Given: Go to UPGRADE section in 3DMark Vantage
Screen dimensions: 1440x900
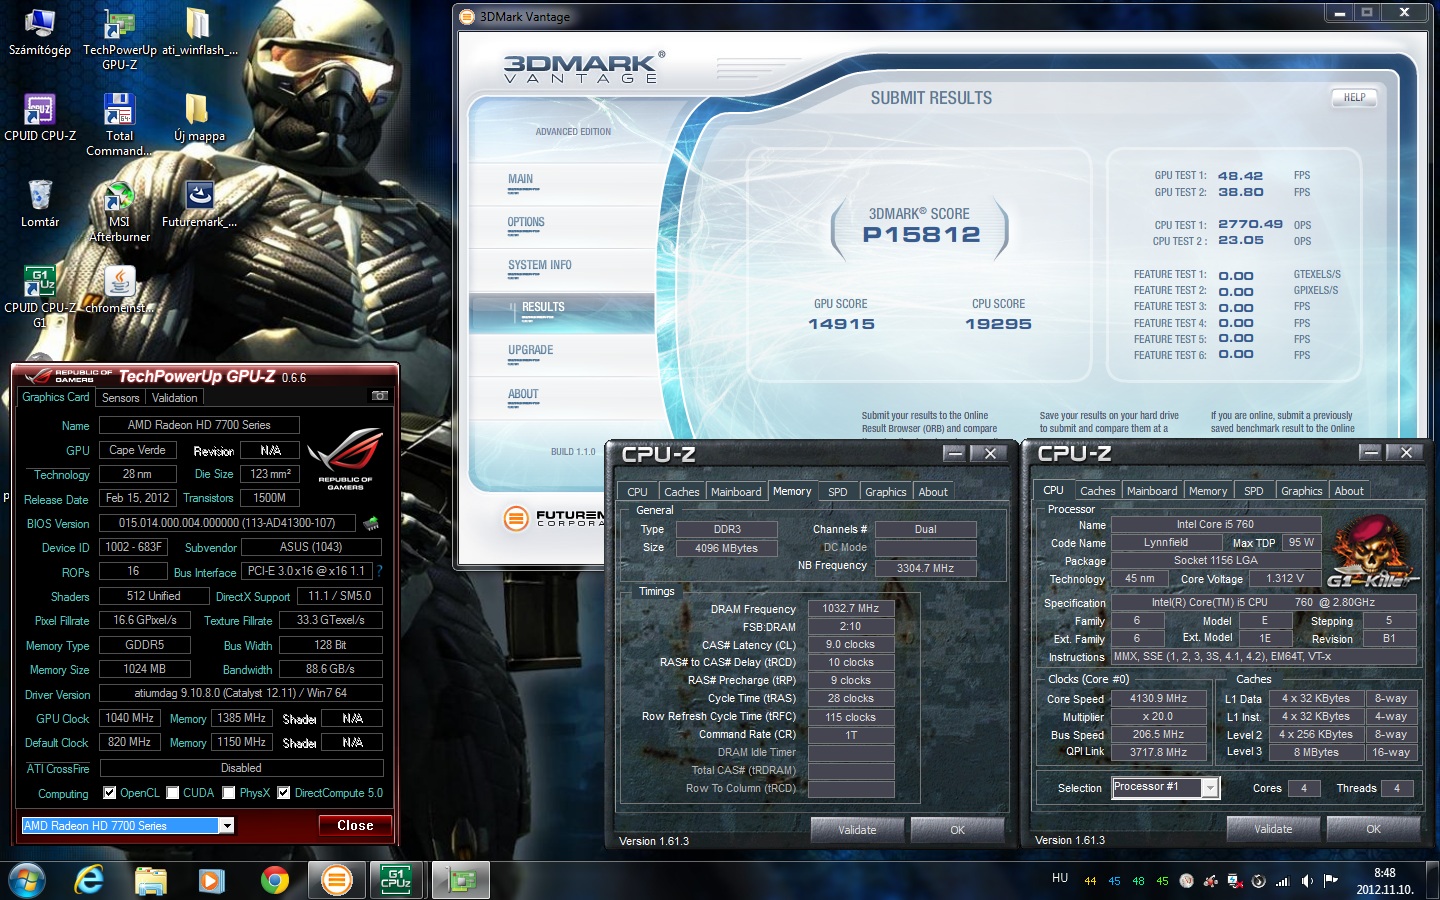Looking at the screenshot, I should 530,351.
